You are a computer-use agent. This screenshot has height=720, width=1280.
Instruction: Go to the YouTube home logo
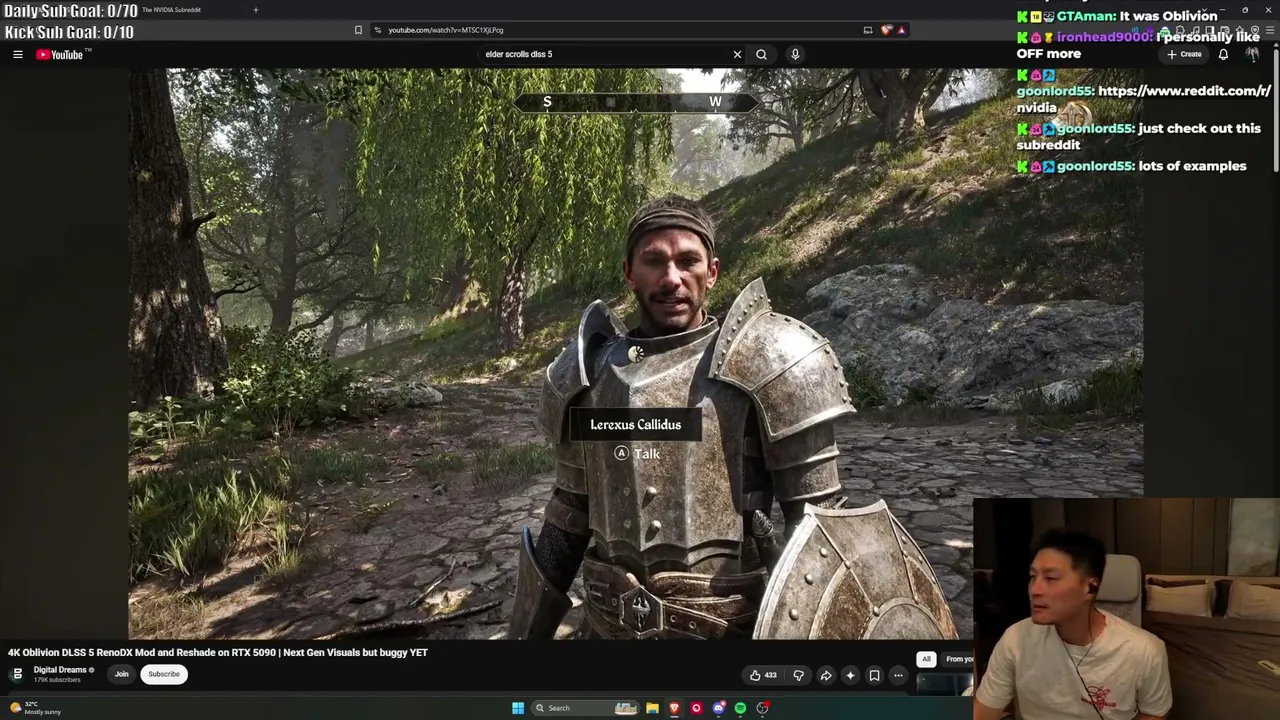click(x=60, y=55)
